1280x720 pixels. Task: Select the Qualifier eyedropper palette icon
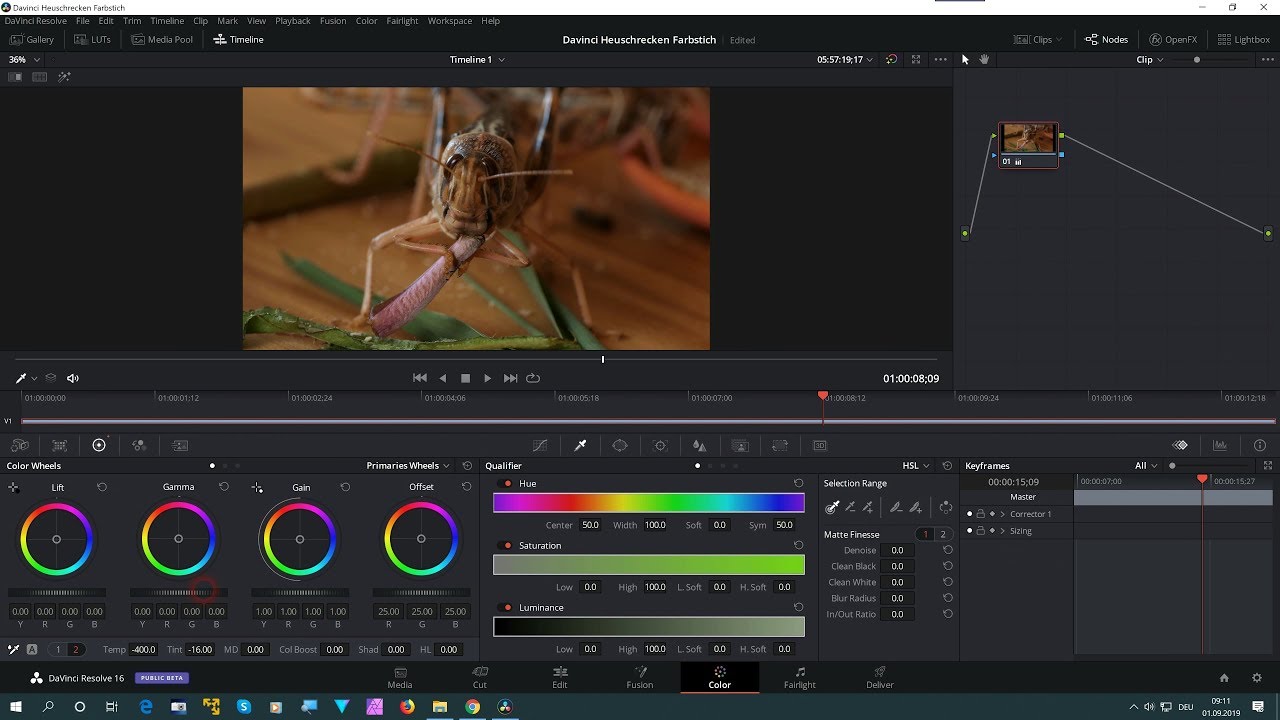580,445
